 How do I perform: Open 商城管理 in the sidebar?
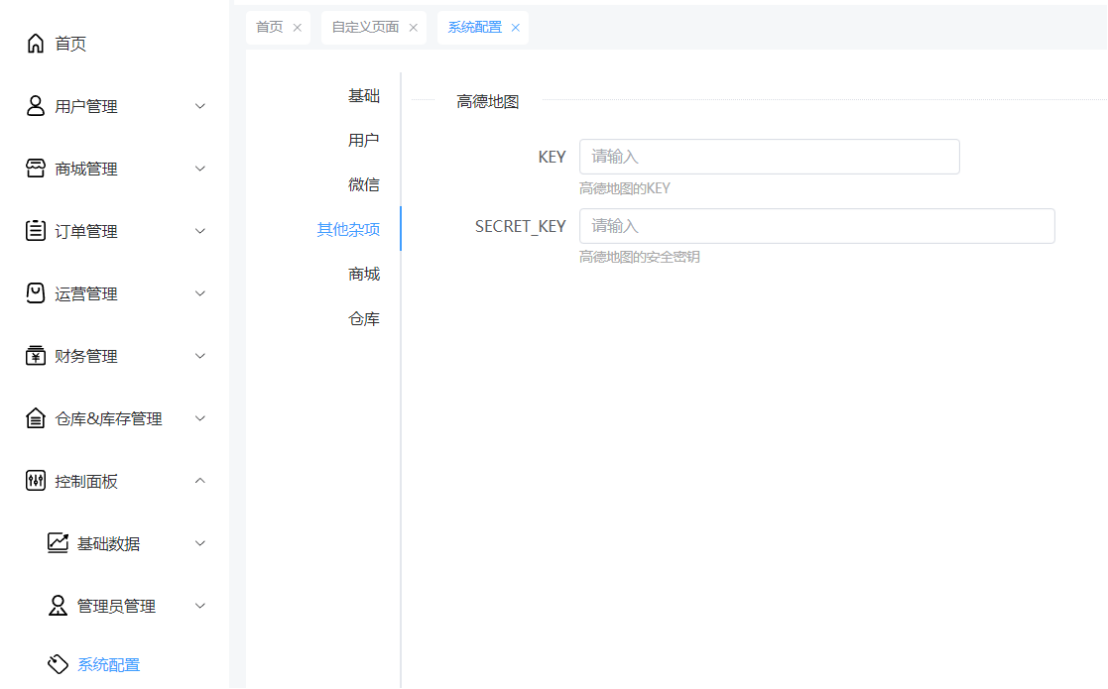[86, 168]
